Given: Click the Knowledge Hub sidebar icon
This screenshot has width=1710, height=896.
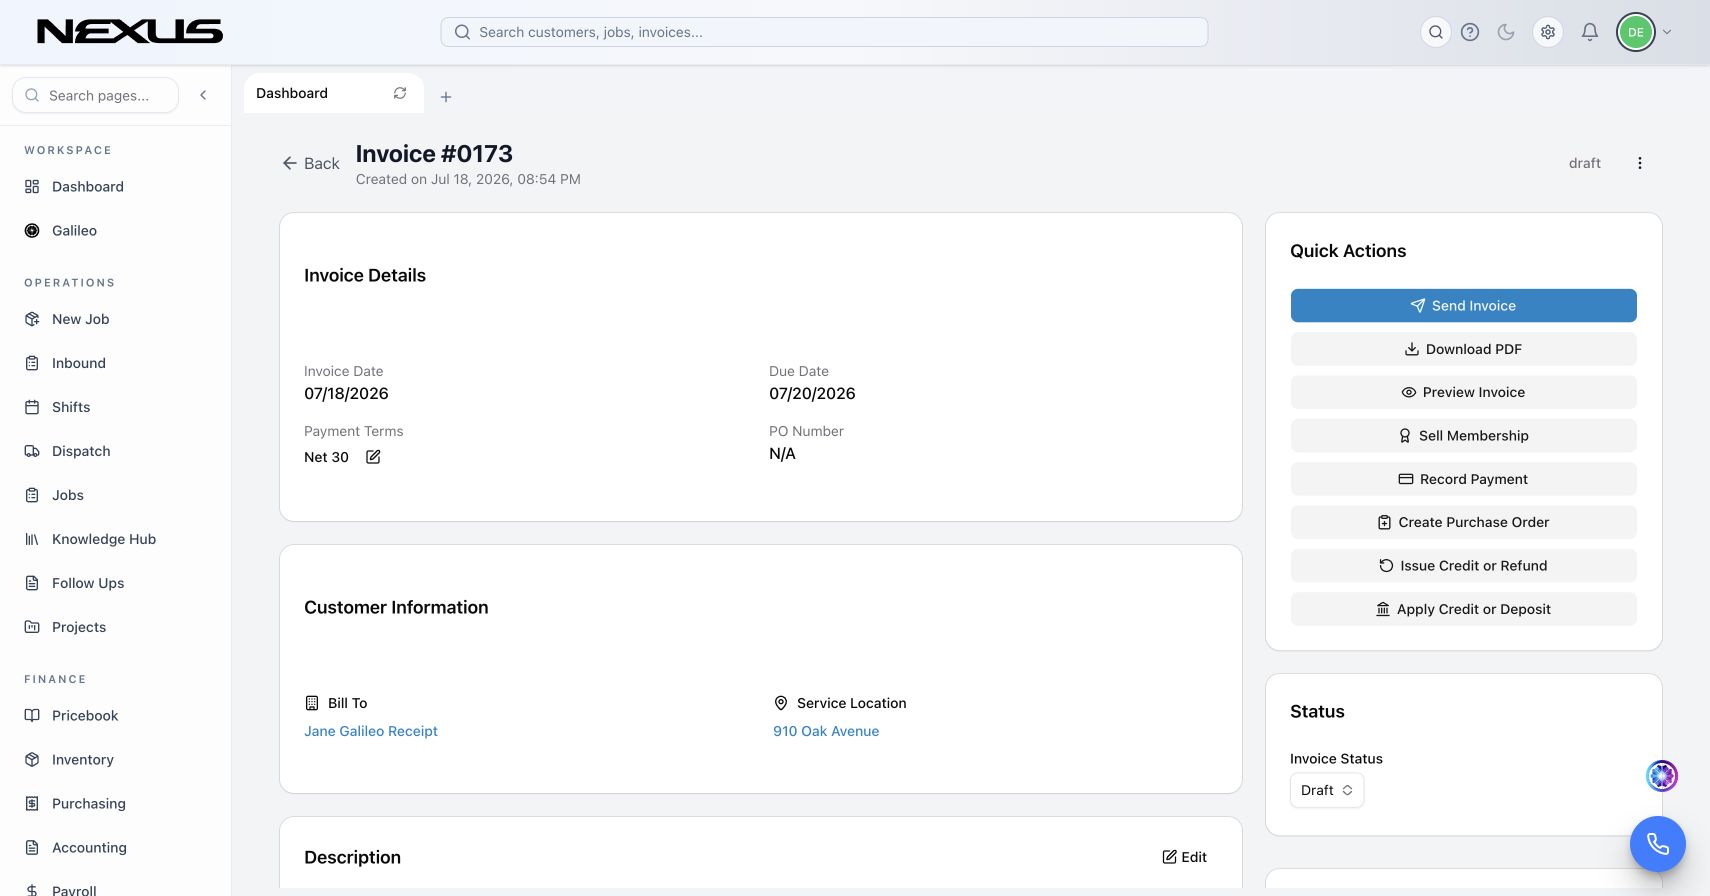Looking at the screenshot, I should click(32, 539).
